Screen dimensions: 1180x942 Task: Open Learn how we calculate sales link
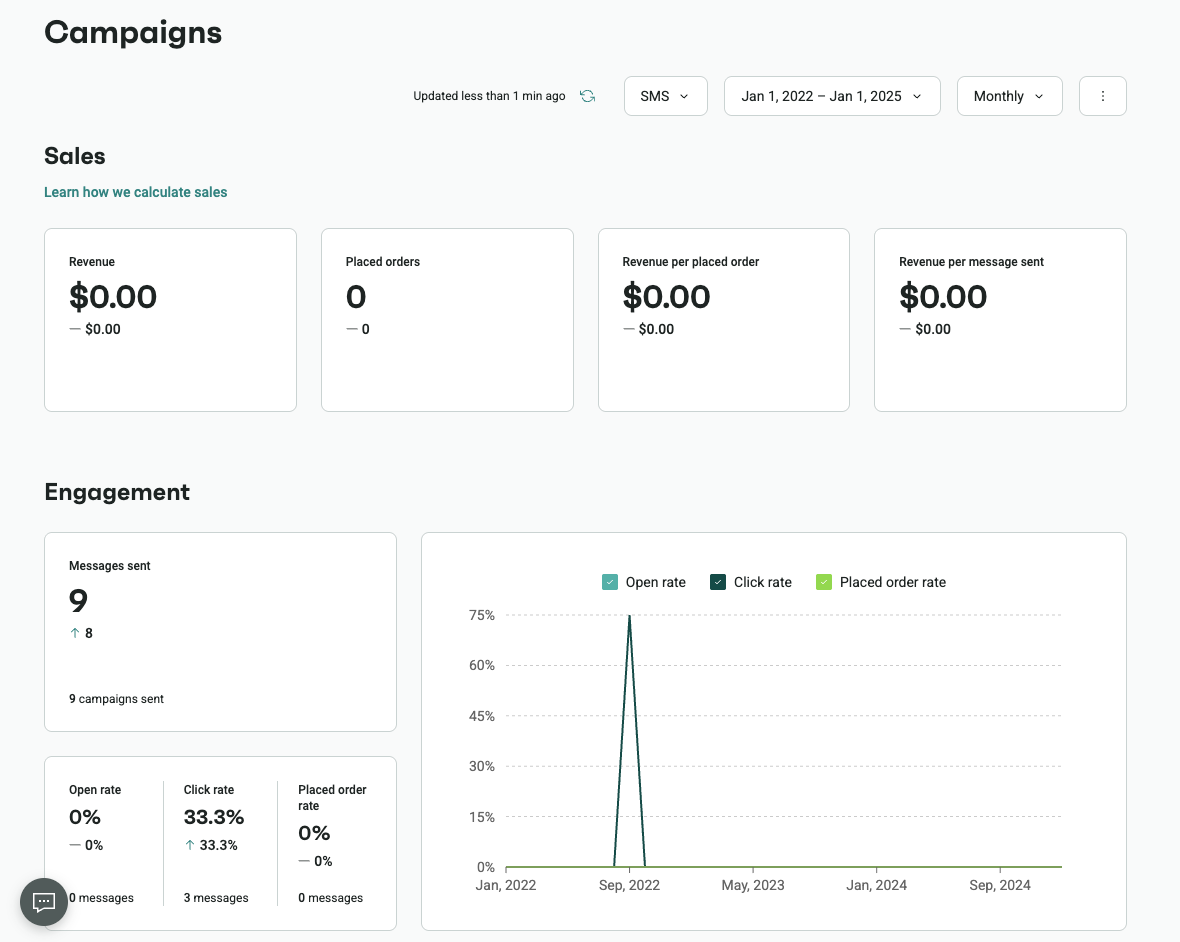[135, 192]
